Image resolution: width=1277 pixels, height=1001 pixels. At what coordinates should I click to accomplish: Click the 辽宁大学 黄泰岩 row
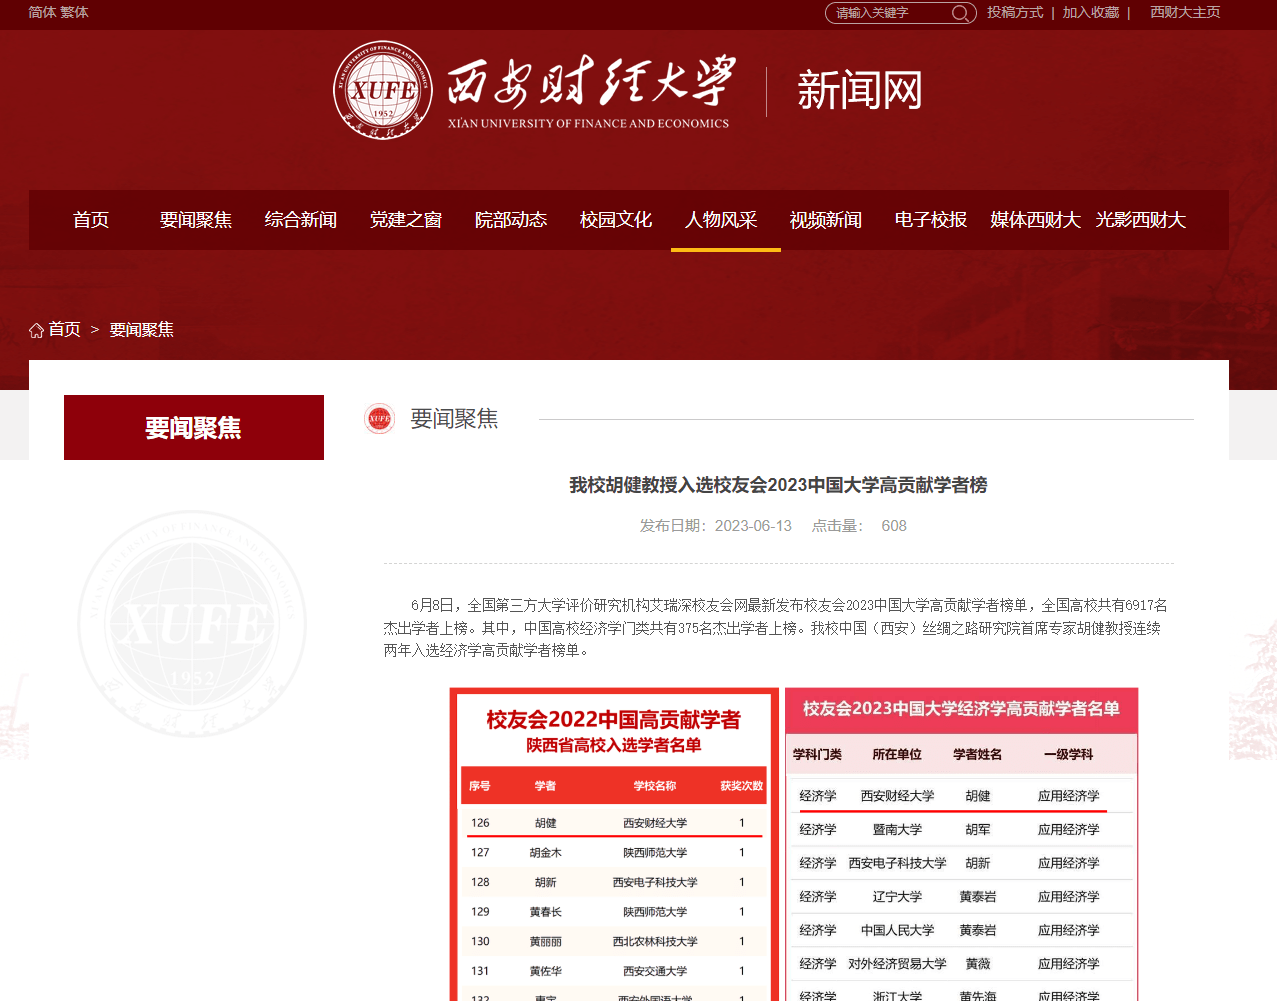tap(961, 897)
